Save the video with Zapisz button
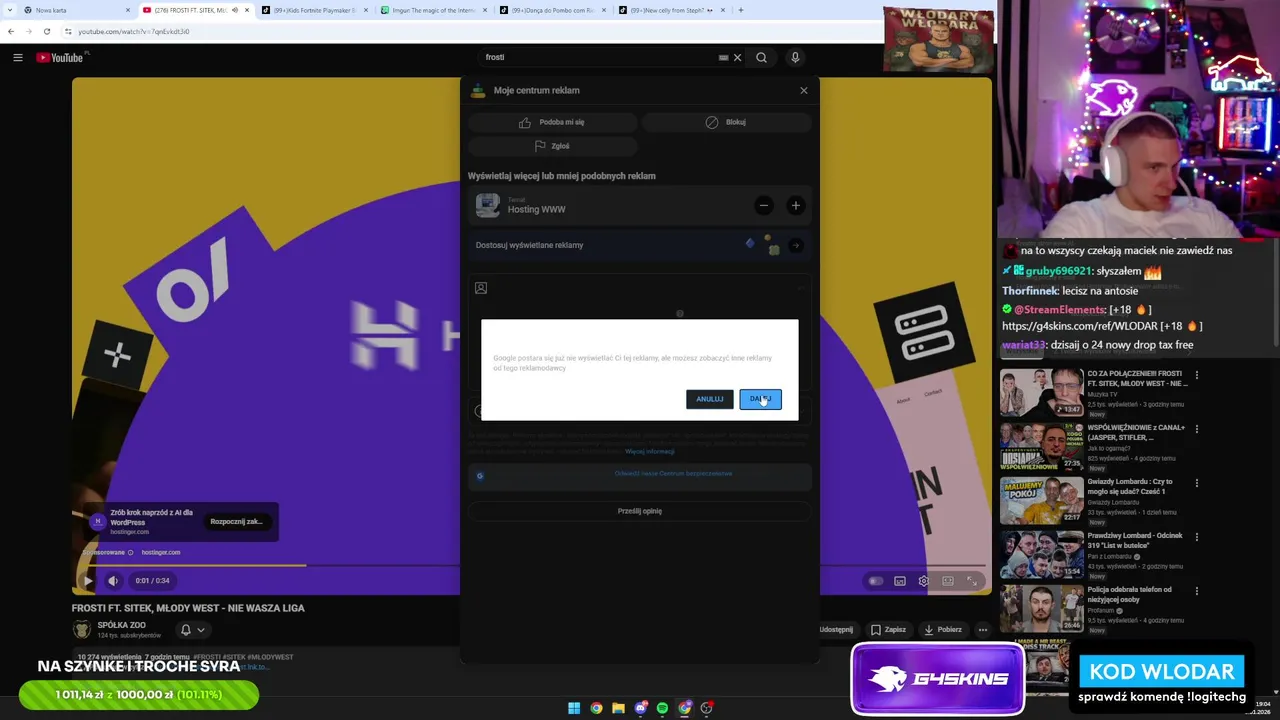Viewport: 1280px width, 720px height. [888, 630]
